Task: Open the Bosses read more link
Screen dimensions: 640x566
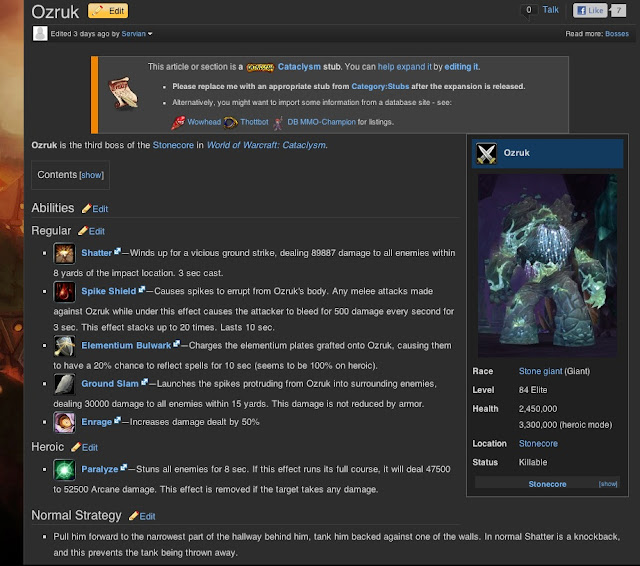Action: coord(617,34)
